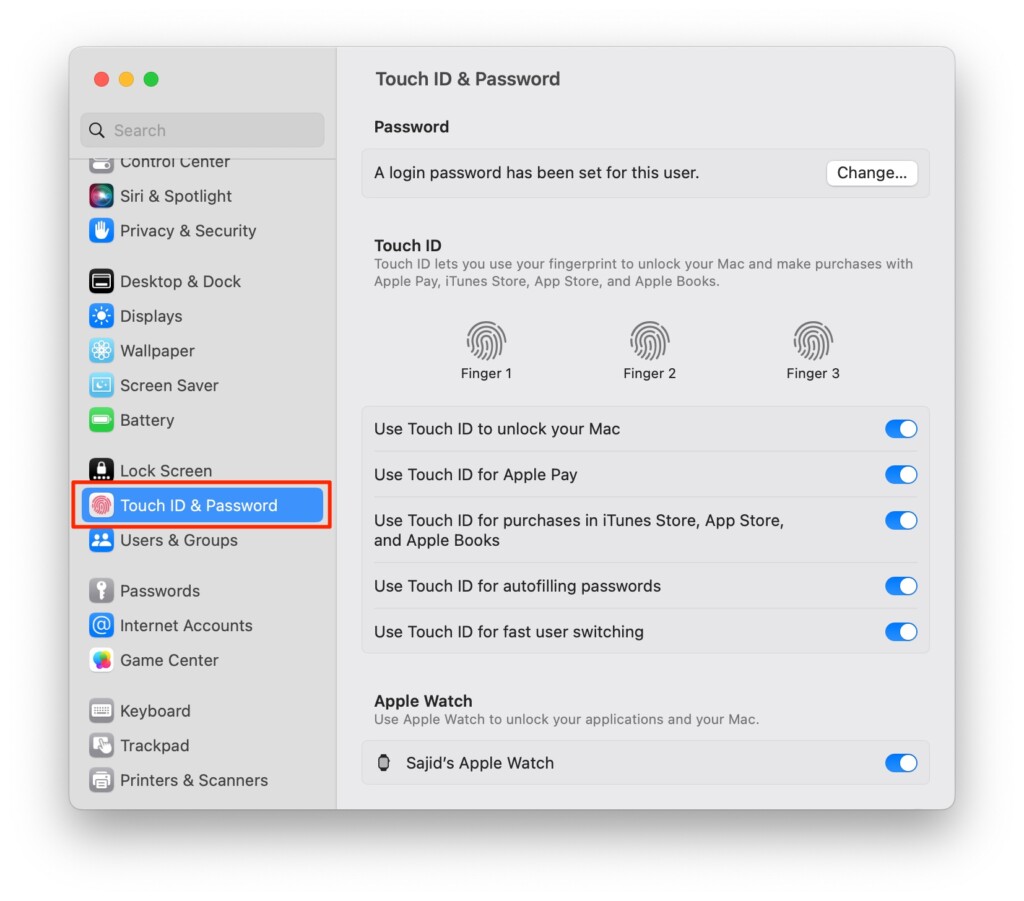Viewport: 1024px width, 901px height.
Task: Open Users & Groups people icon
Action: [x=101, y=540]
